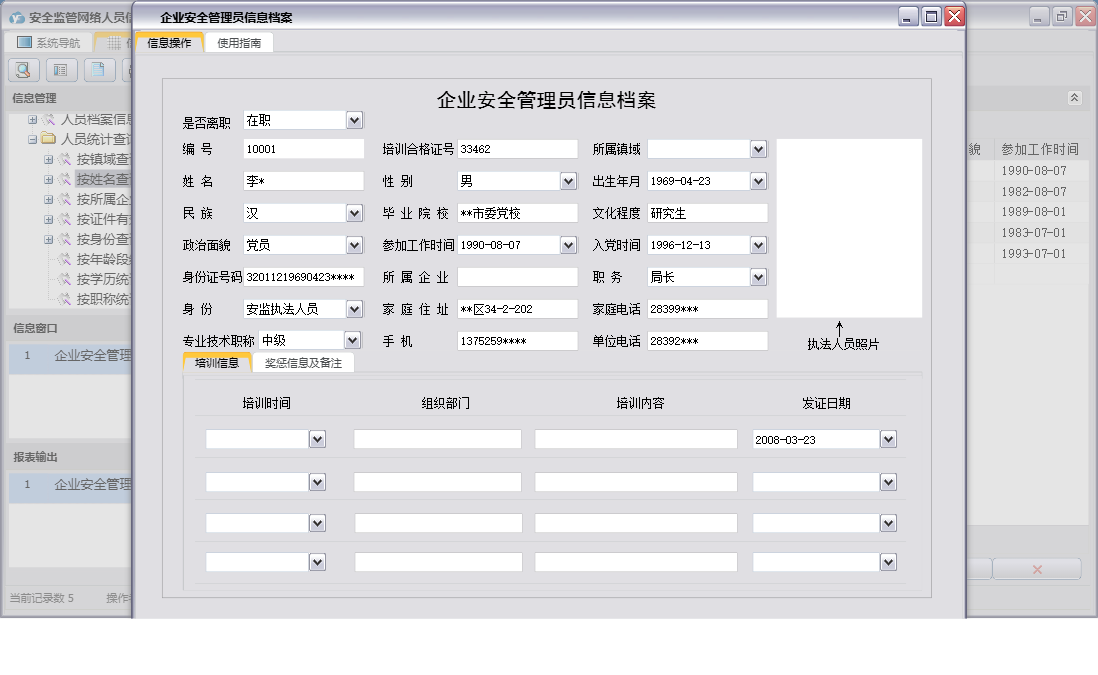Click the ID card toolbar icon

[x=62, y=70]
